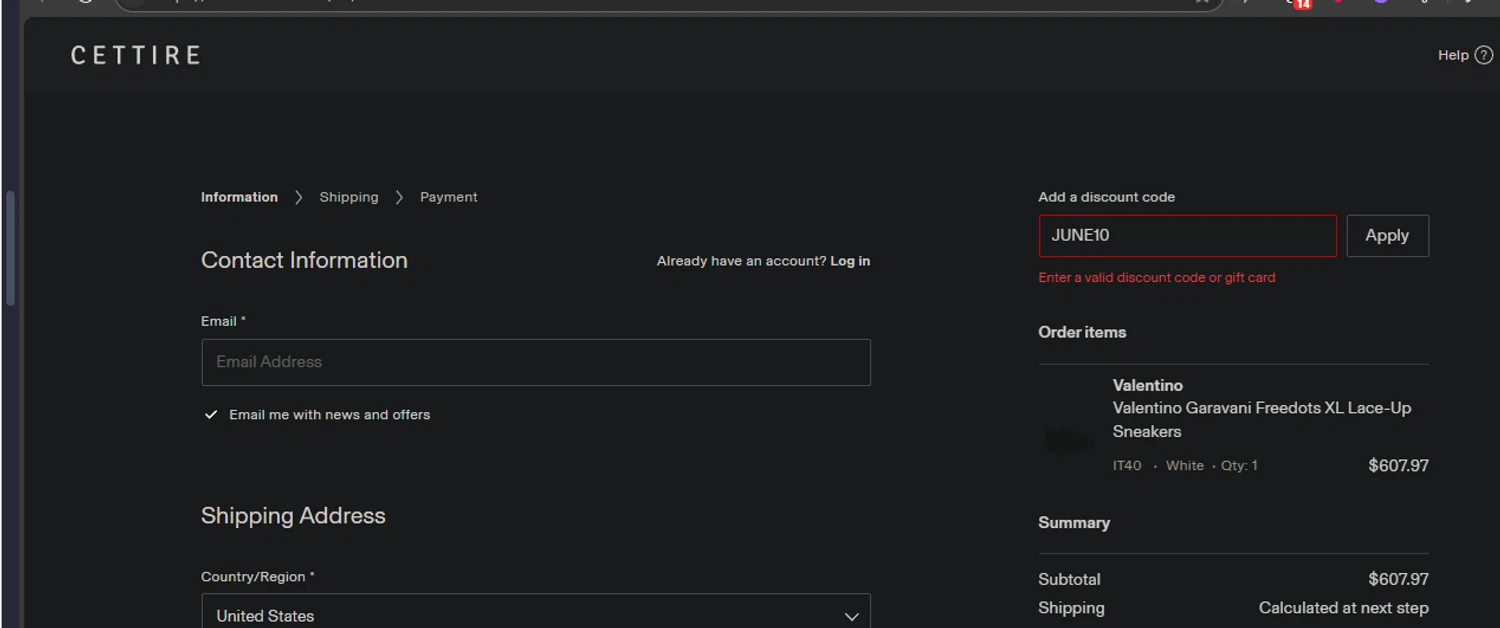The height and width of the screenshot is (628, 1500).
Task: Click the IT40 size label
Action: [1127, 466]
